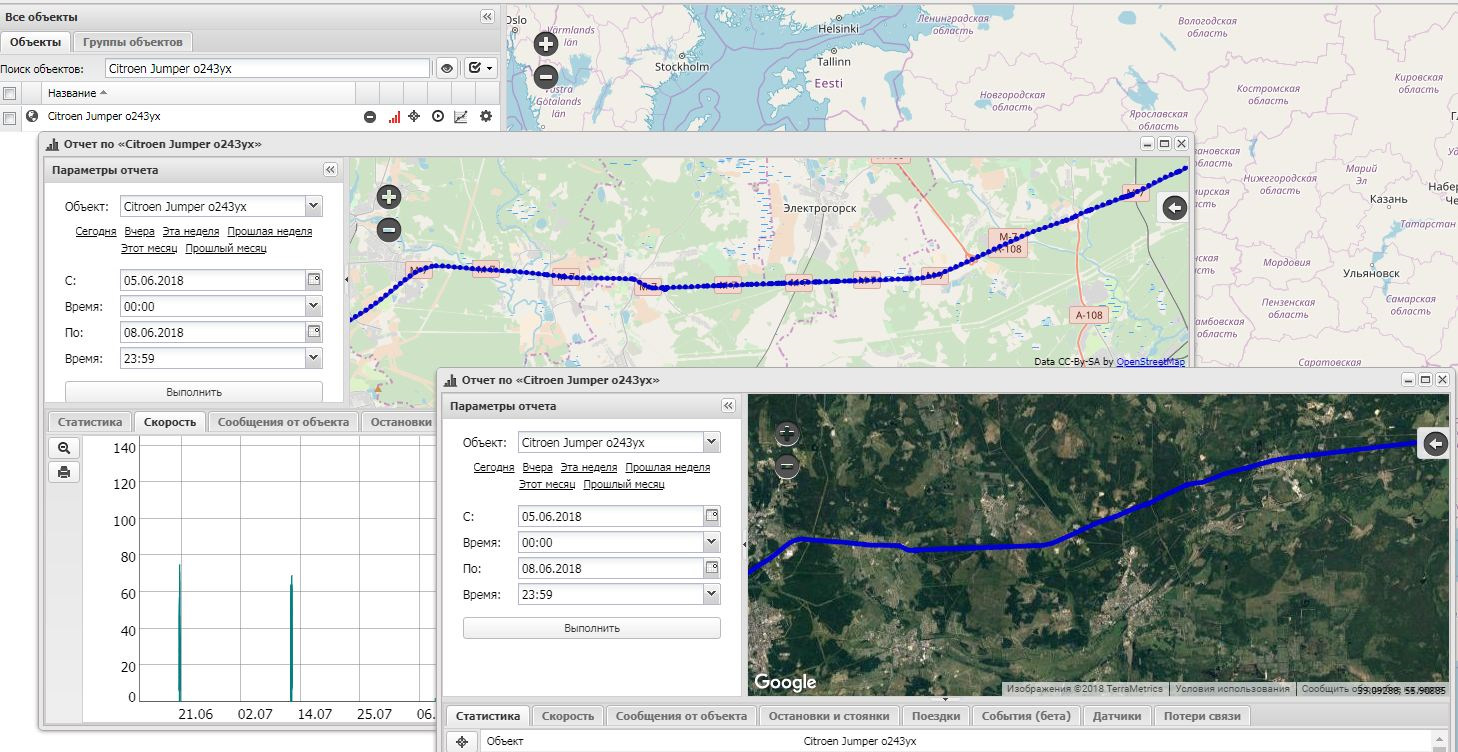
Task: Open the 'Объект' combo in front report window
Action: pos(711,443)
